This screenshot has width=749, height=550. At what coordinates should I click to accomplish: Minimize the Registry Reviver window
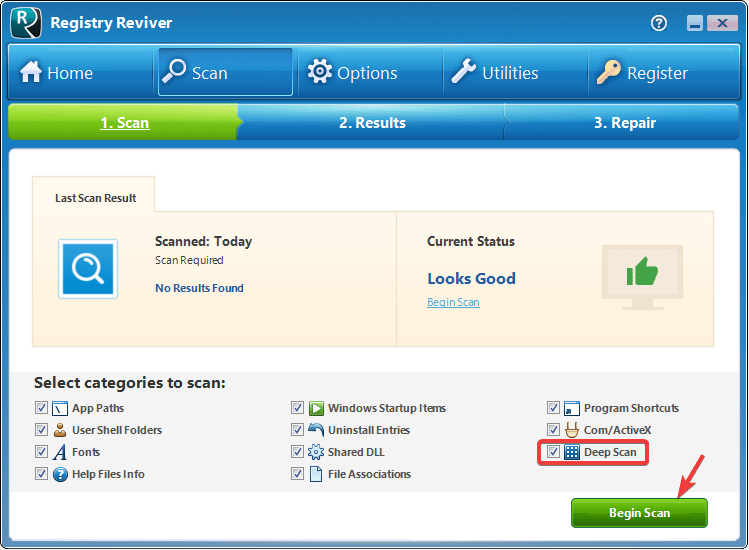[x=695, y=23]
